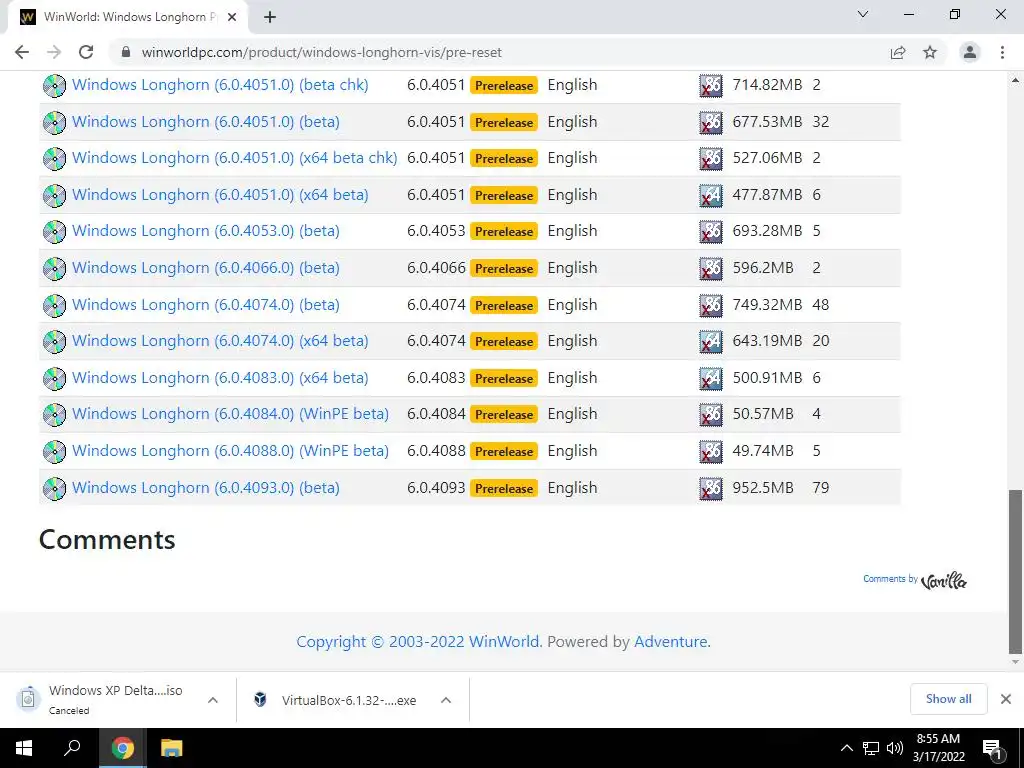Open the volume control in the tray

[895, 748]
